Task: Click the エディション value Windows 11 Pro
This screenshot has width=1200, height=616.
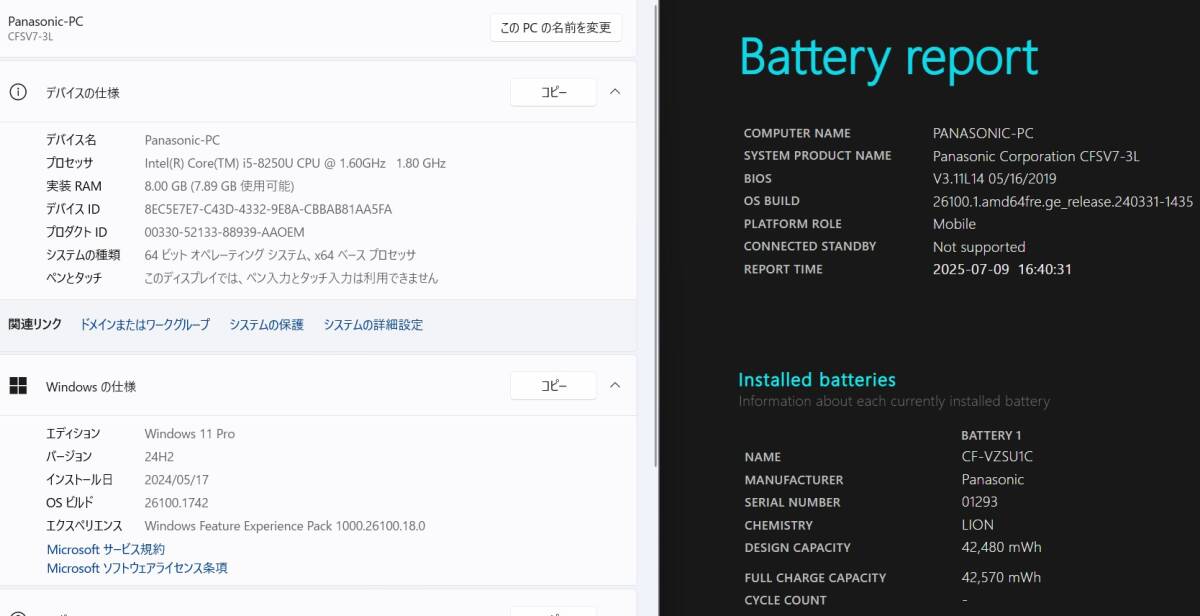Action: [x=190, y=434]
